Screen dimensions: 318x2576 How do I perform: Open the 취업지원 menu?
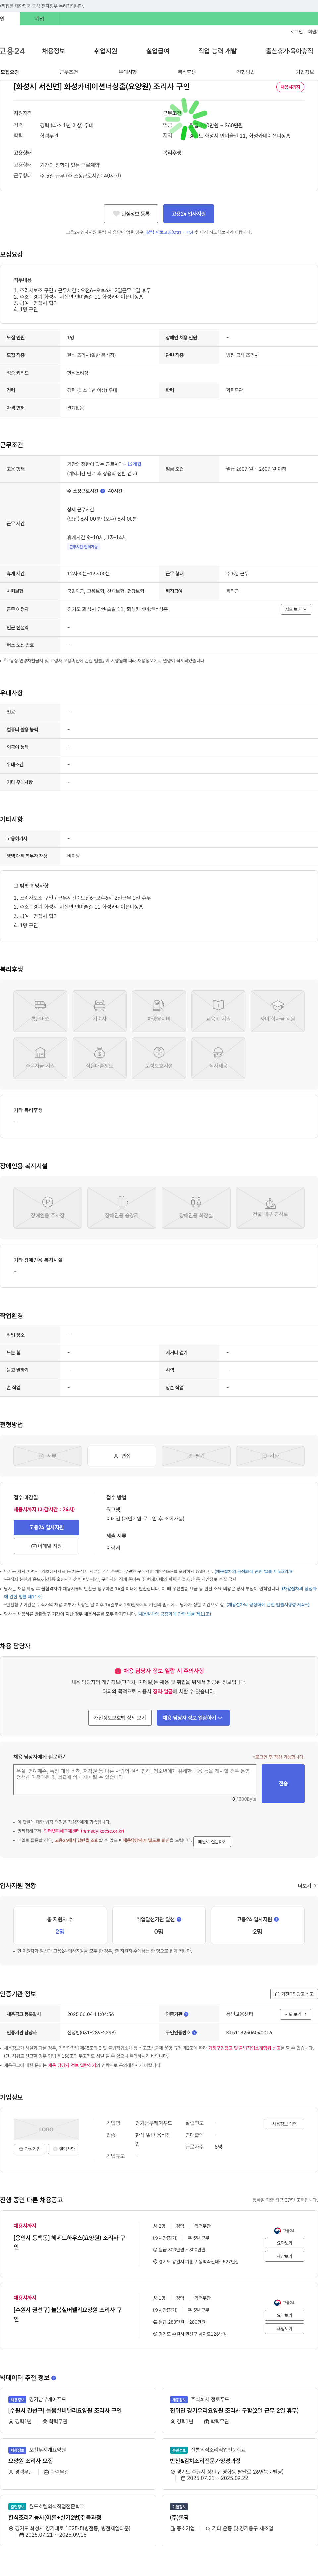106,51
